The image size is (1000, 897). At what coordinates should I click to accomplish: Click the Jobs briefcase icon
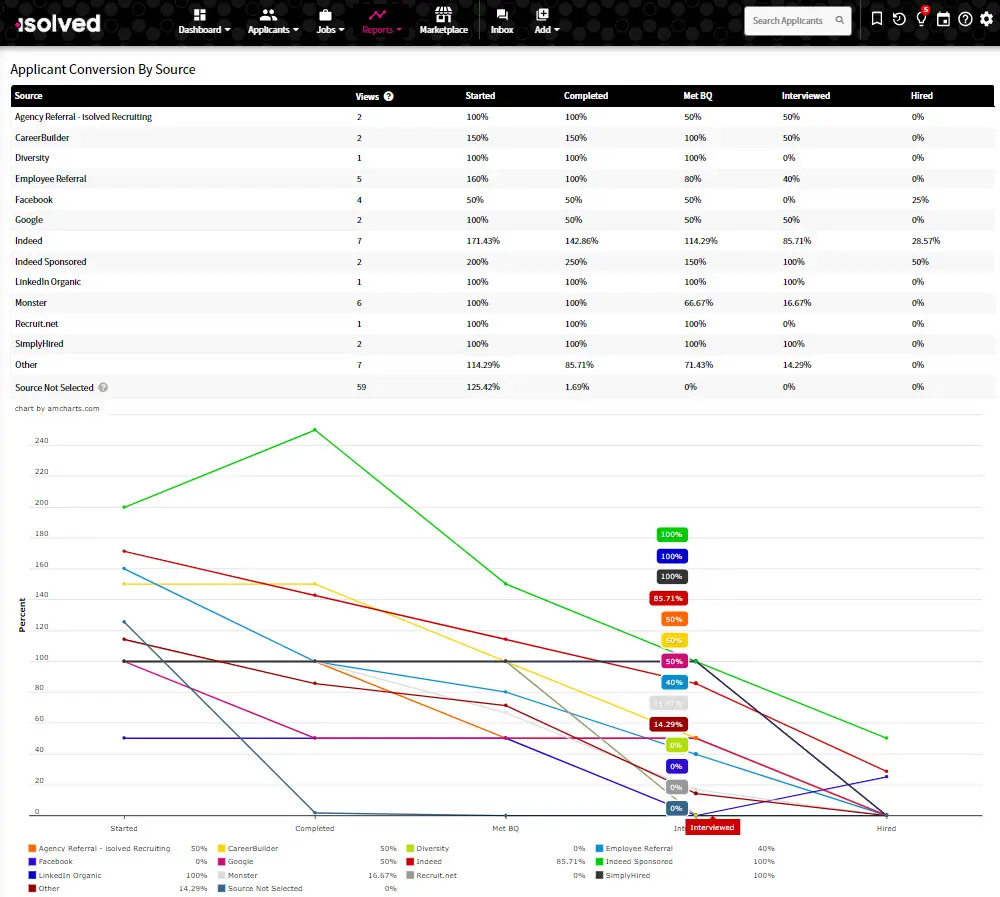[x=325, y=15]
